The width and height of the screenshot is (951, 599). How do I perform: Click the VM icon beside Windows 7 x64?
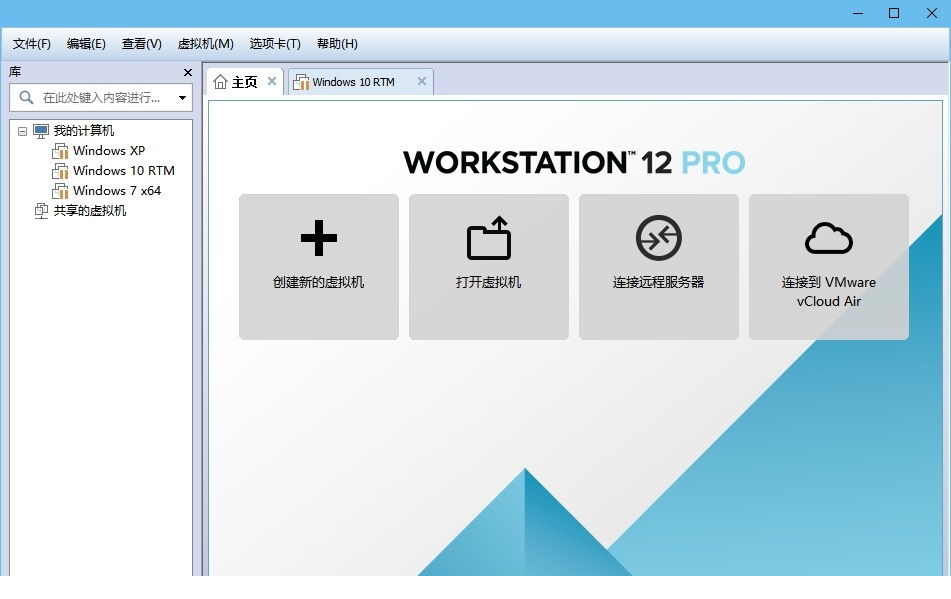click(x=60, y=191)
